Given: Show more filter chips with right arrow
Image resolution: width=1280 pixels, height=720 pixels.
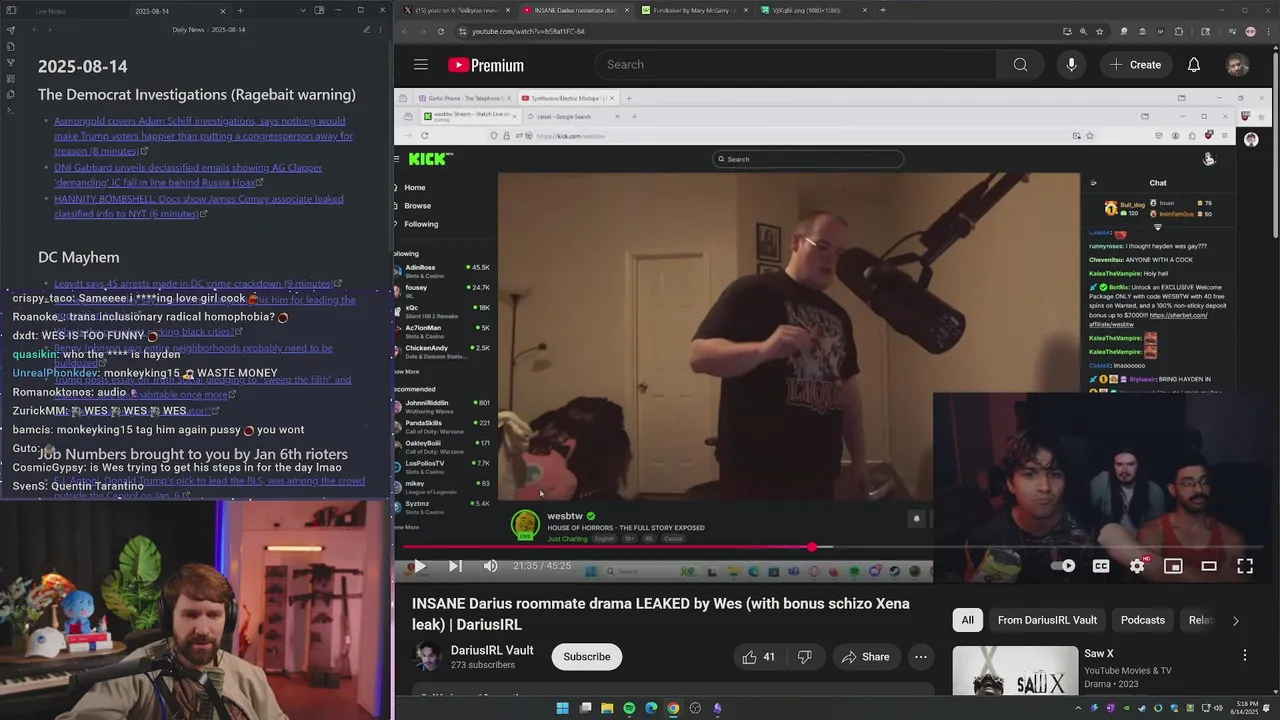Looking at the screenshot, I should (x=1235, y=620).
